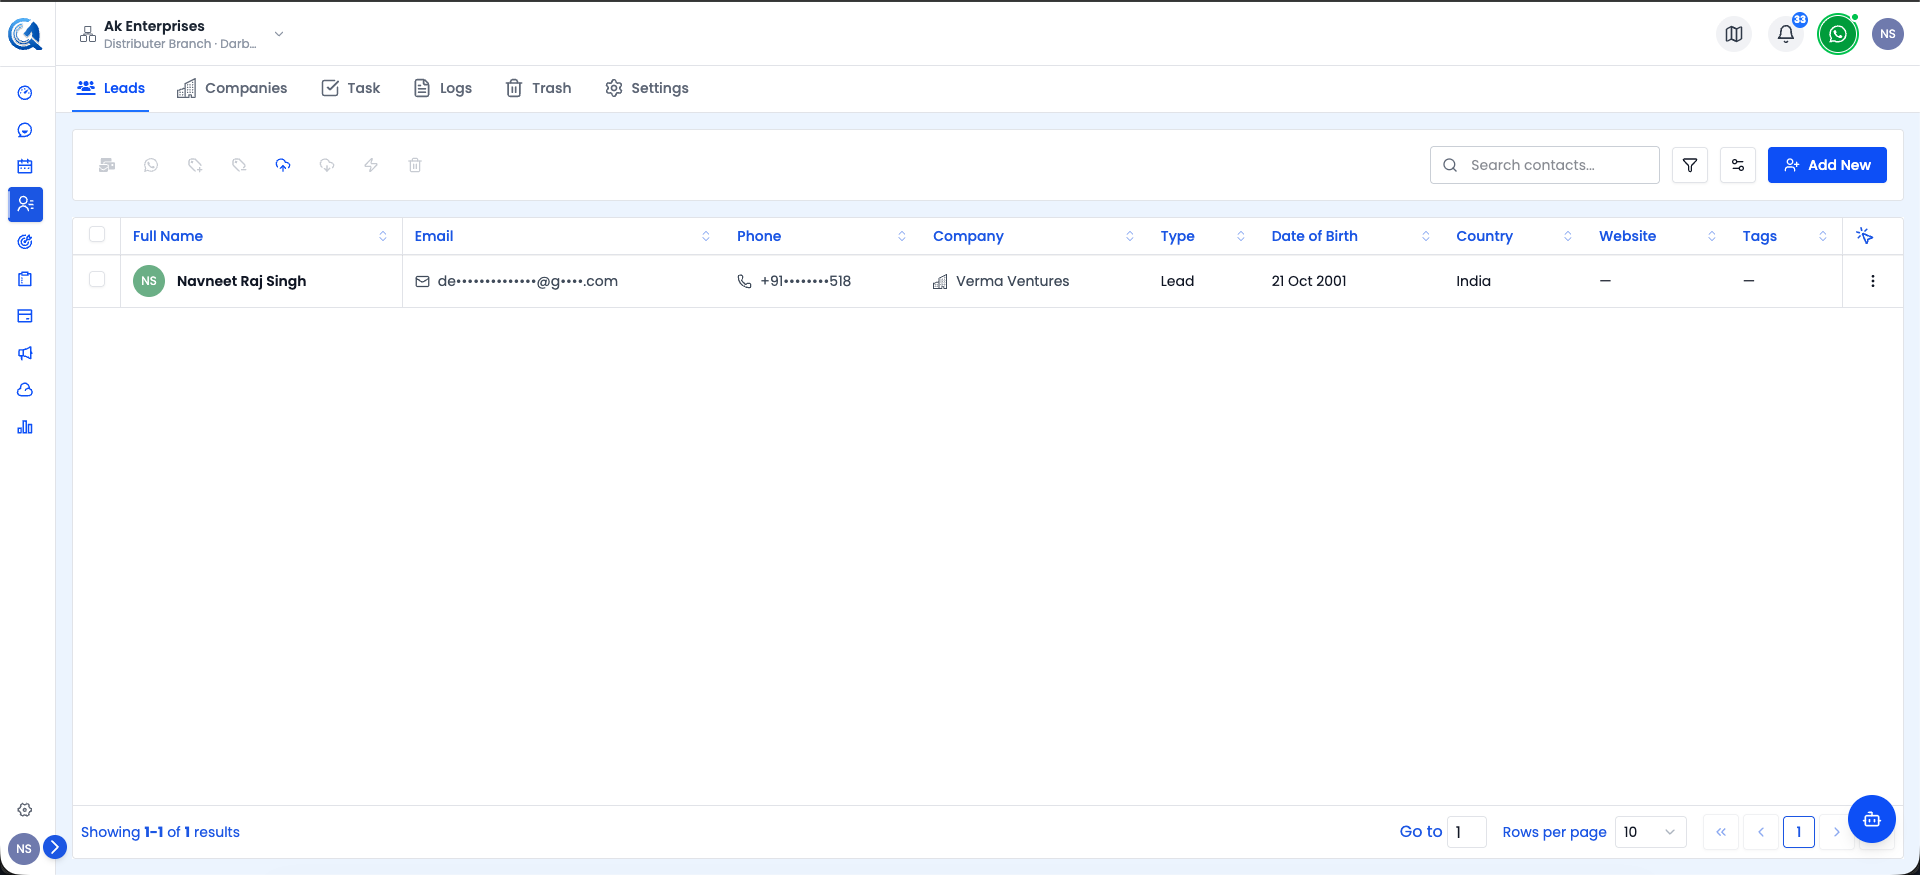Open the bar chart reports icon in sidebar

(x=25, y=427)
